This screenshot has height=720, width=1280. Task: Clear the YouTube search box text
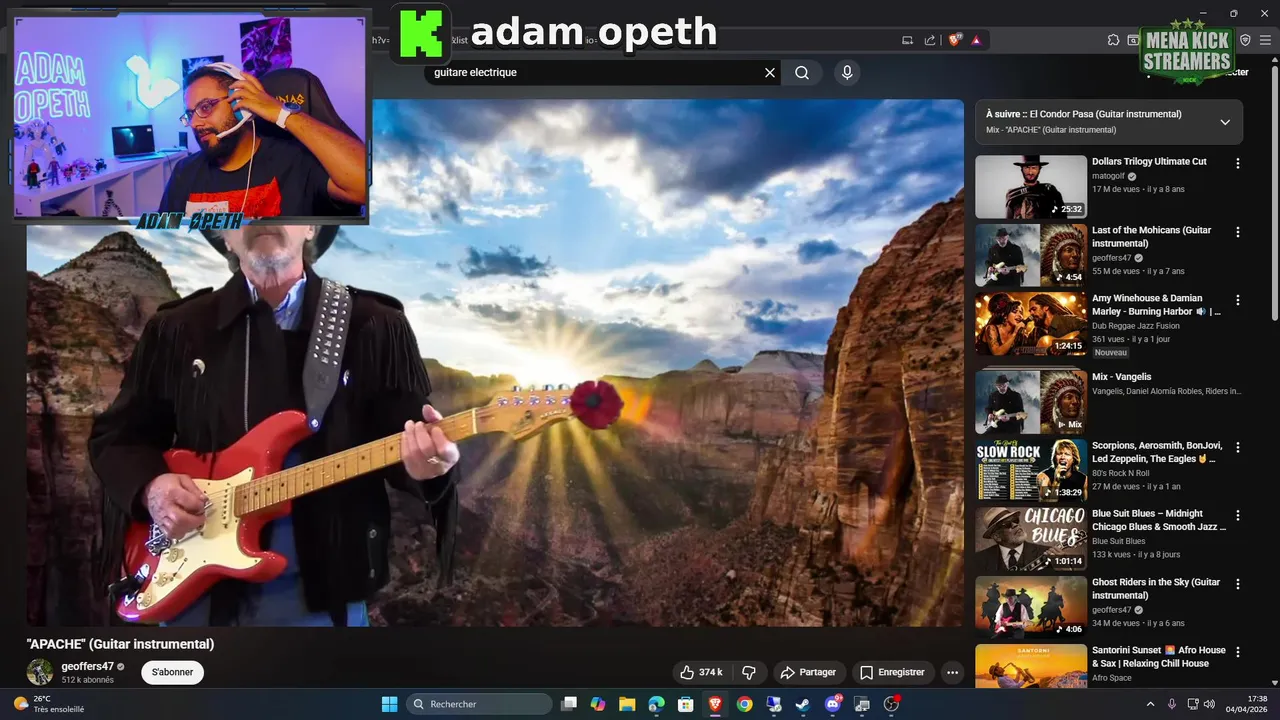click(770, 72)
